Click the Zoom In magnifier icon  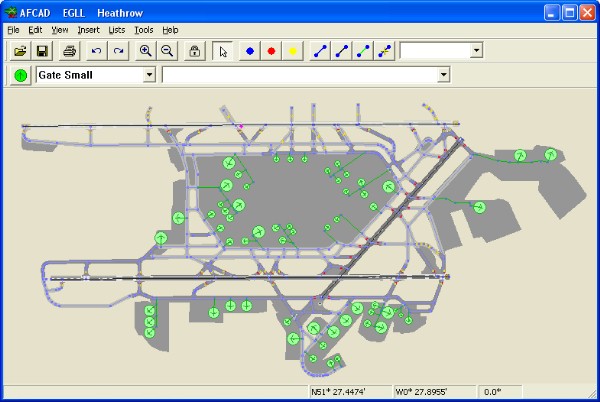(x=145, y=51)
